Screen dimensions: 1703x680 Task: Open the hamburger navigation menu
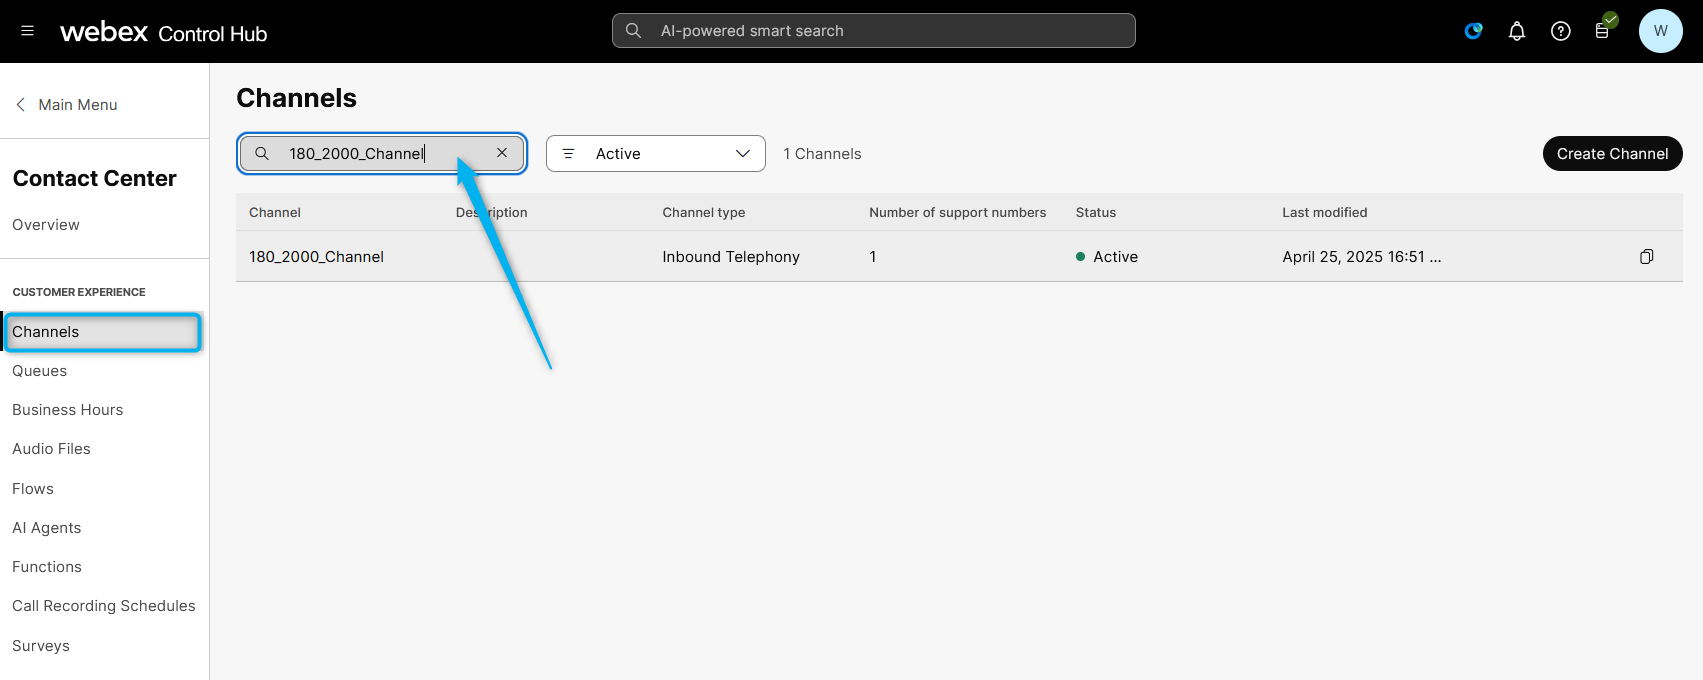click(x=27, y=31)
